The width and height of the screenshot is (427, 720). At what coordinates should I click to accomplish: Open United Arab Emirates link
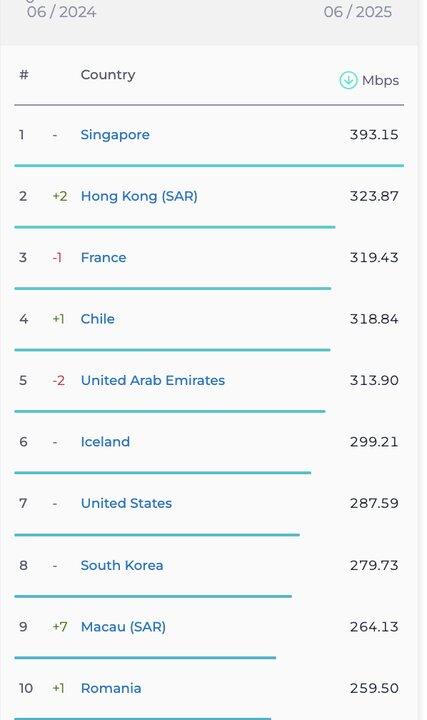point(153,381)
